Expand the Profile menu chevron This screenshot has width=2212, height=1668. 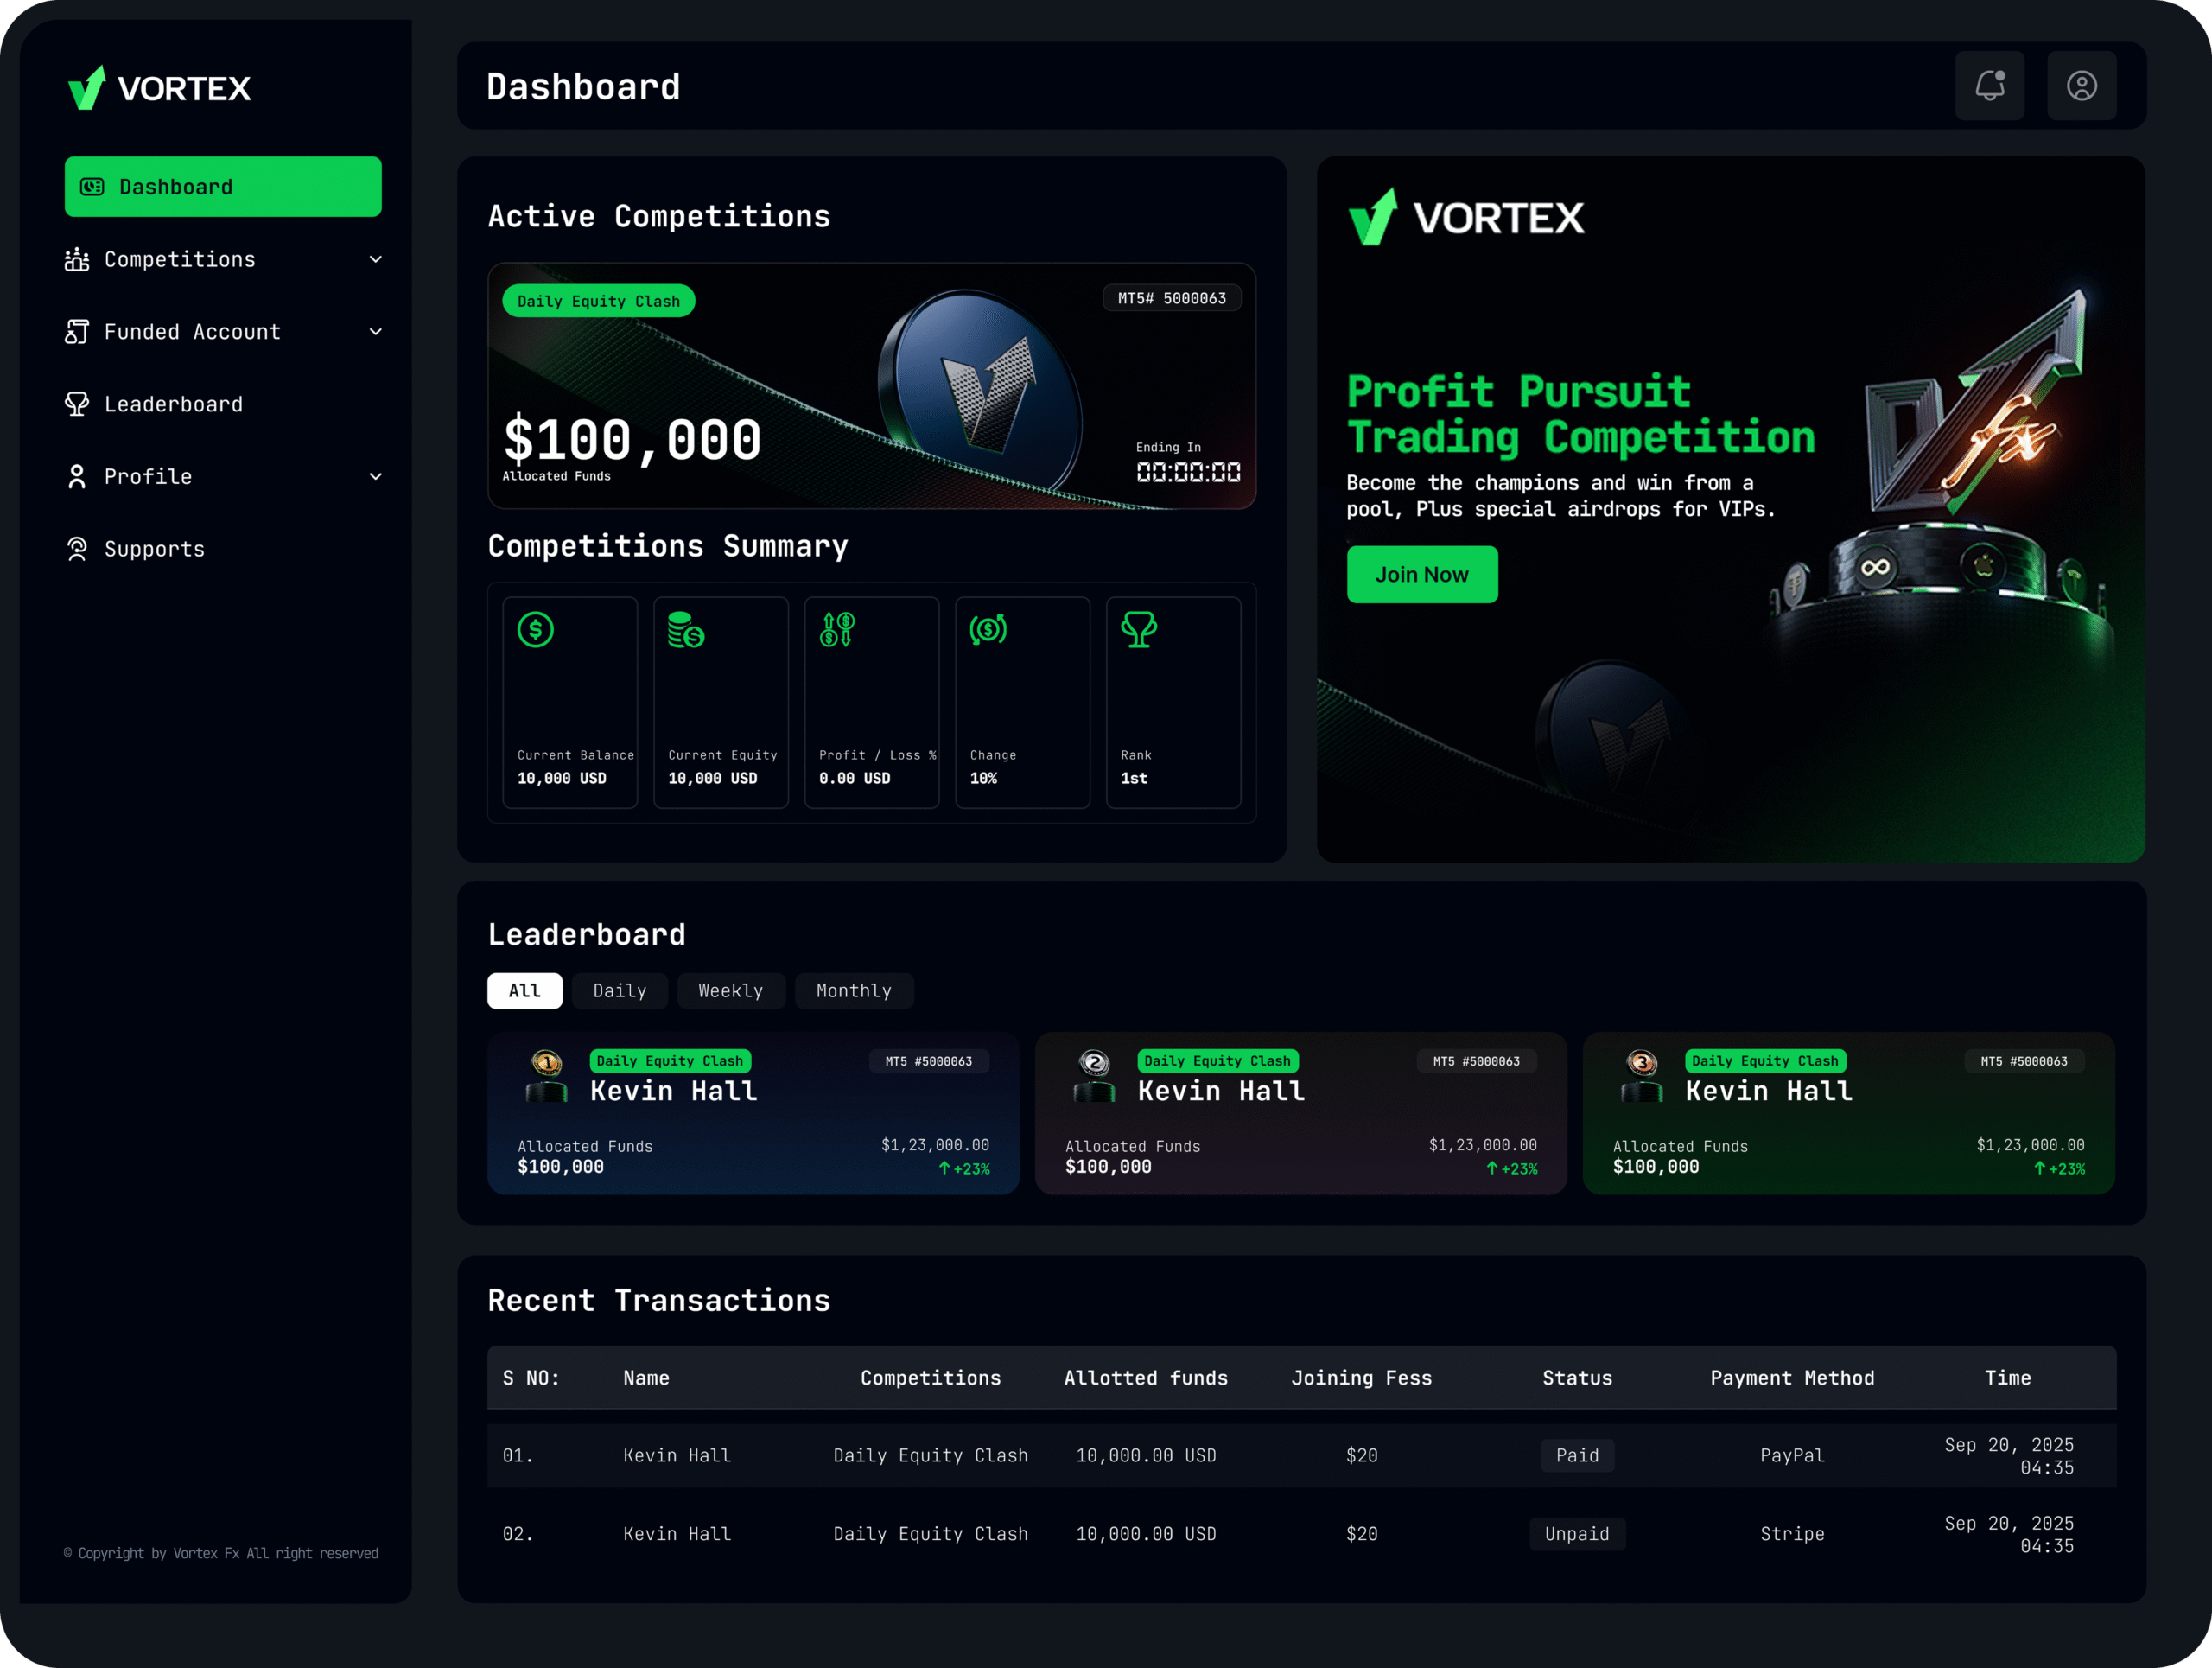pyautogui.click(x=376, y=477)
